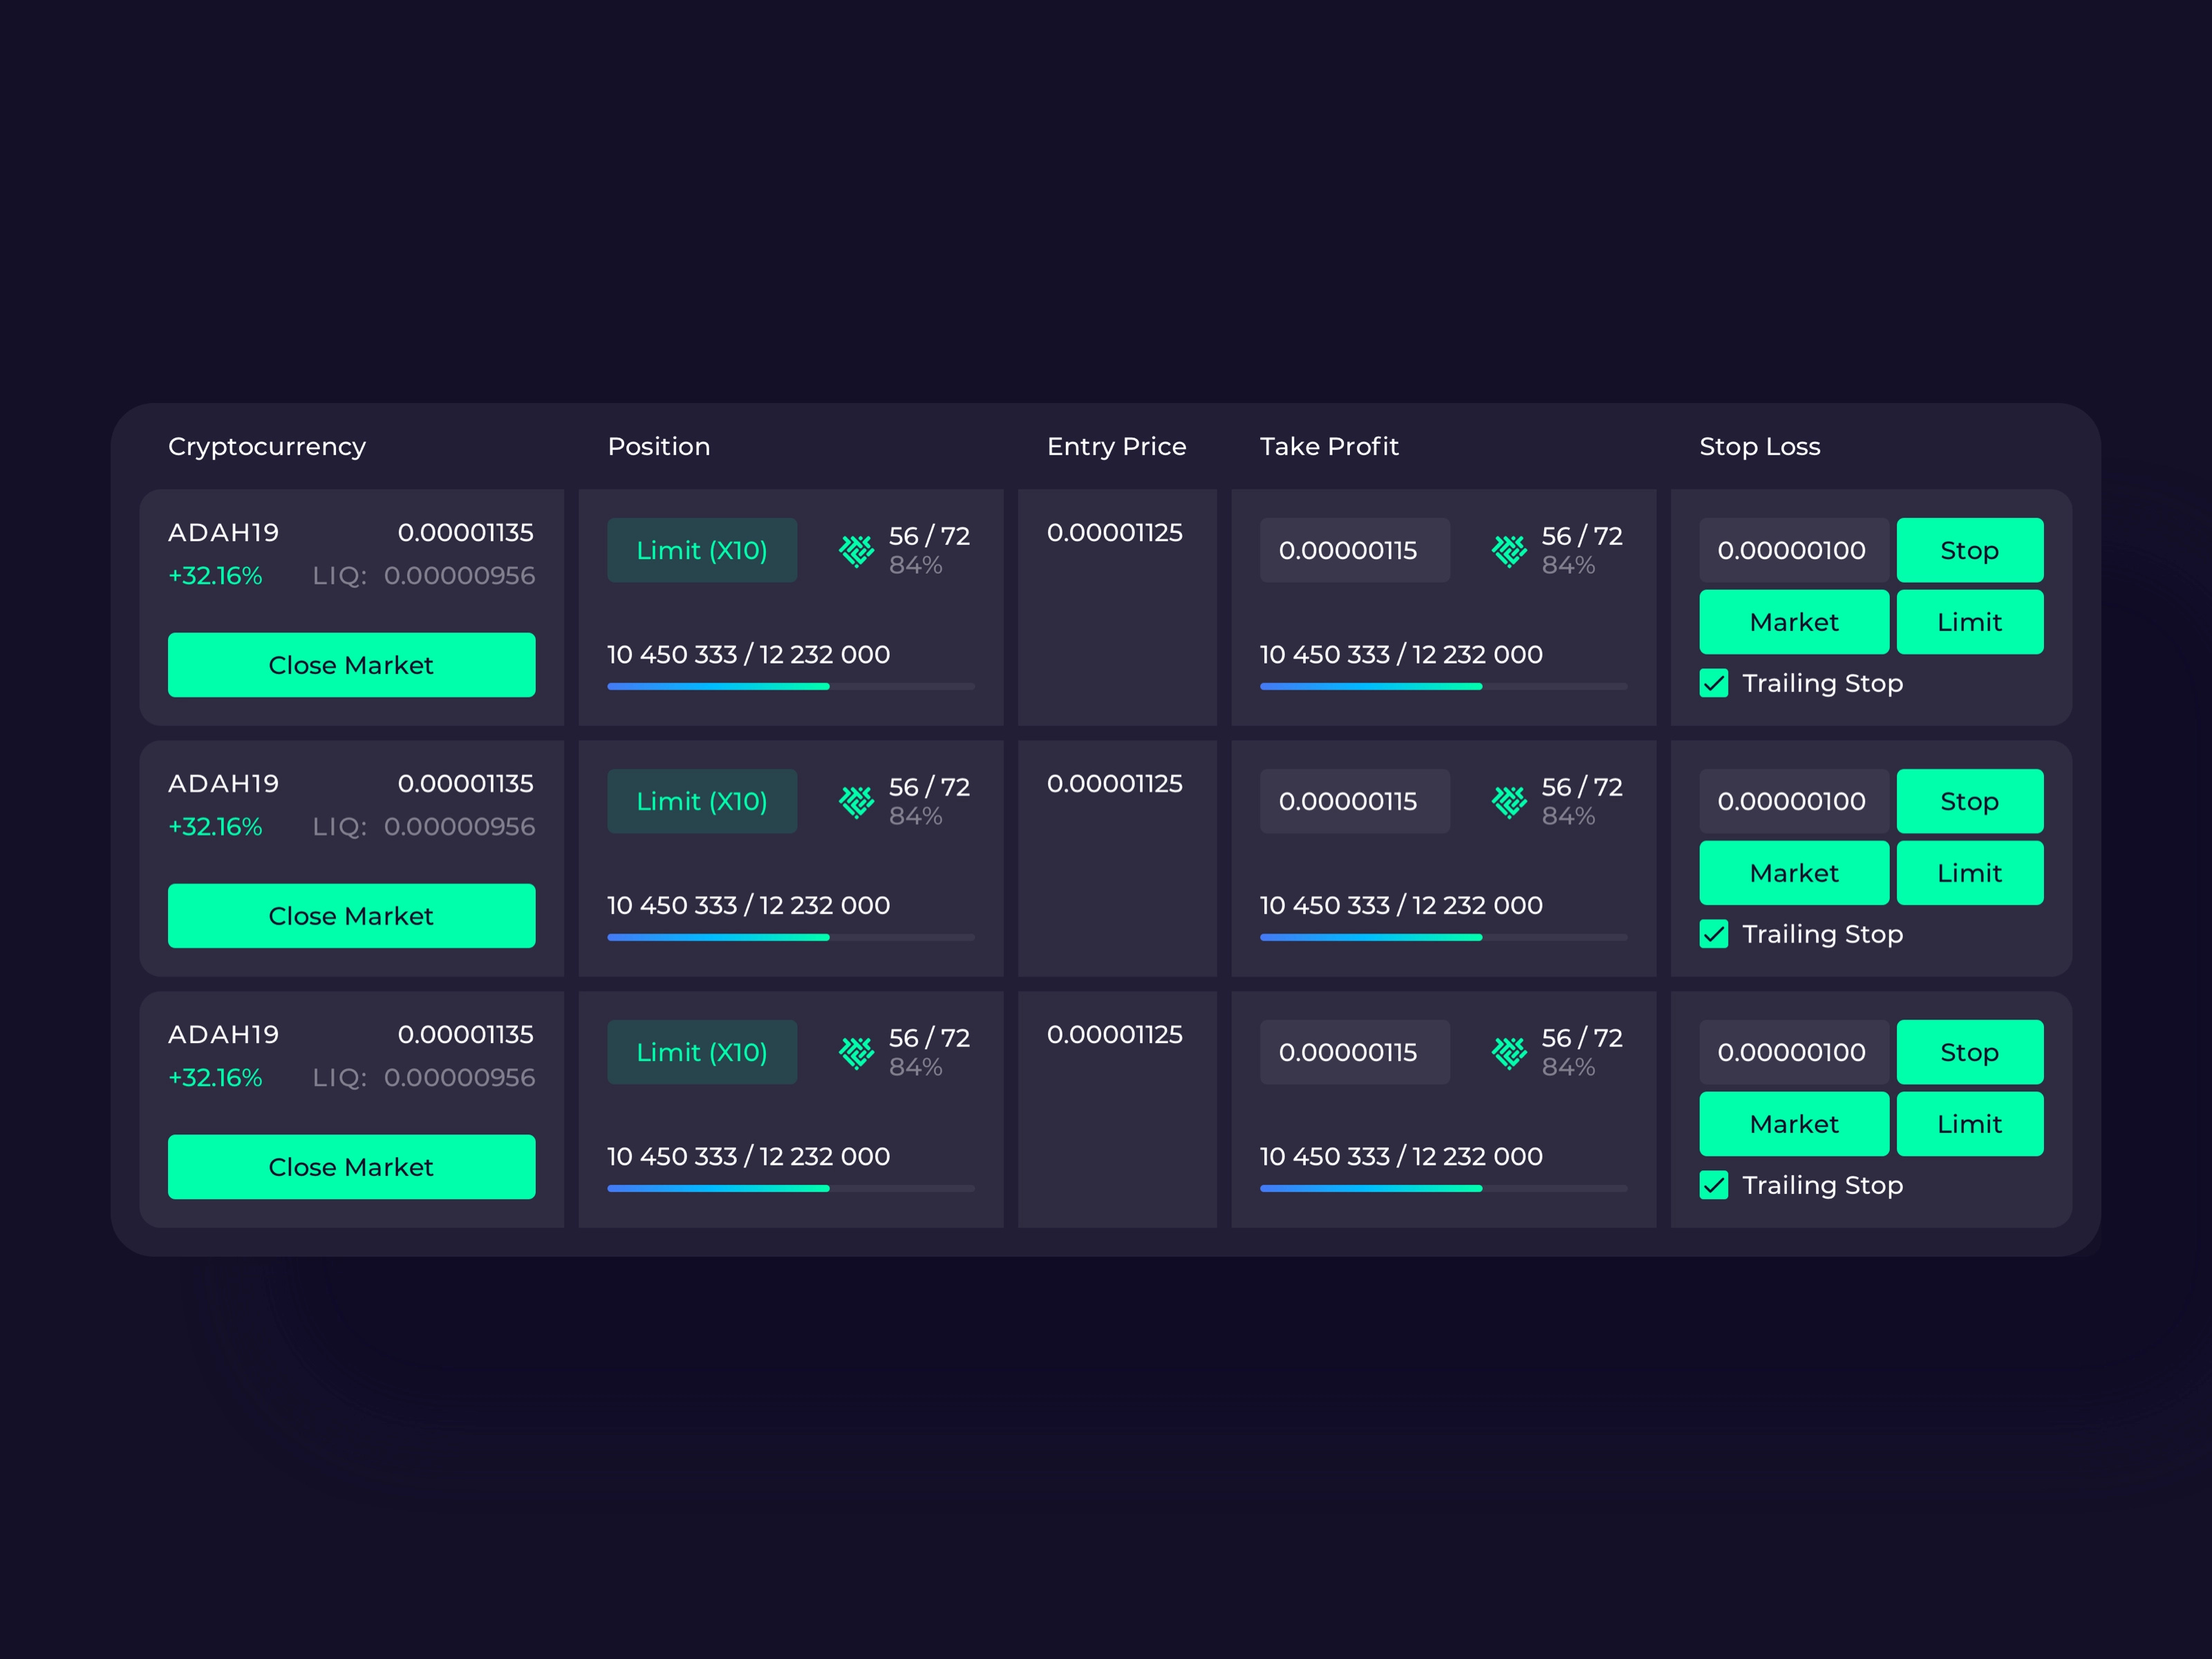Click the Stop Loss column header

(x=1759, y=446)
